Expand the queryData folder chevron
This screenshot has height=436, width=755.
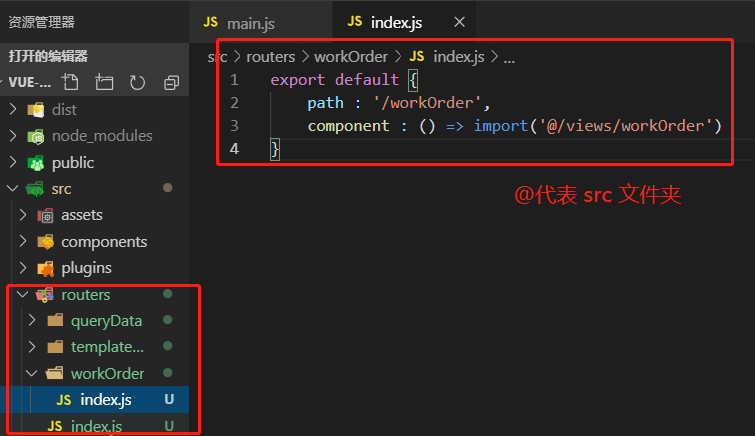click(33, 320)
